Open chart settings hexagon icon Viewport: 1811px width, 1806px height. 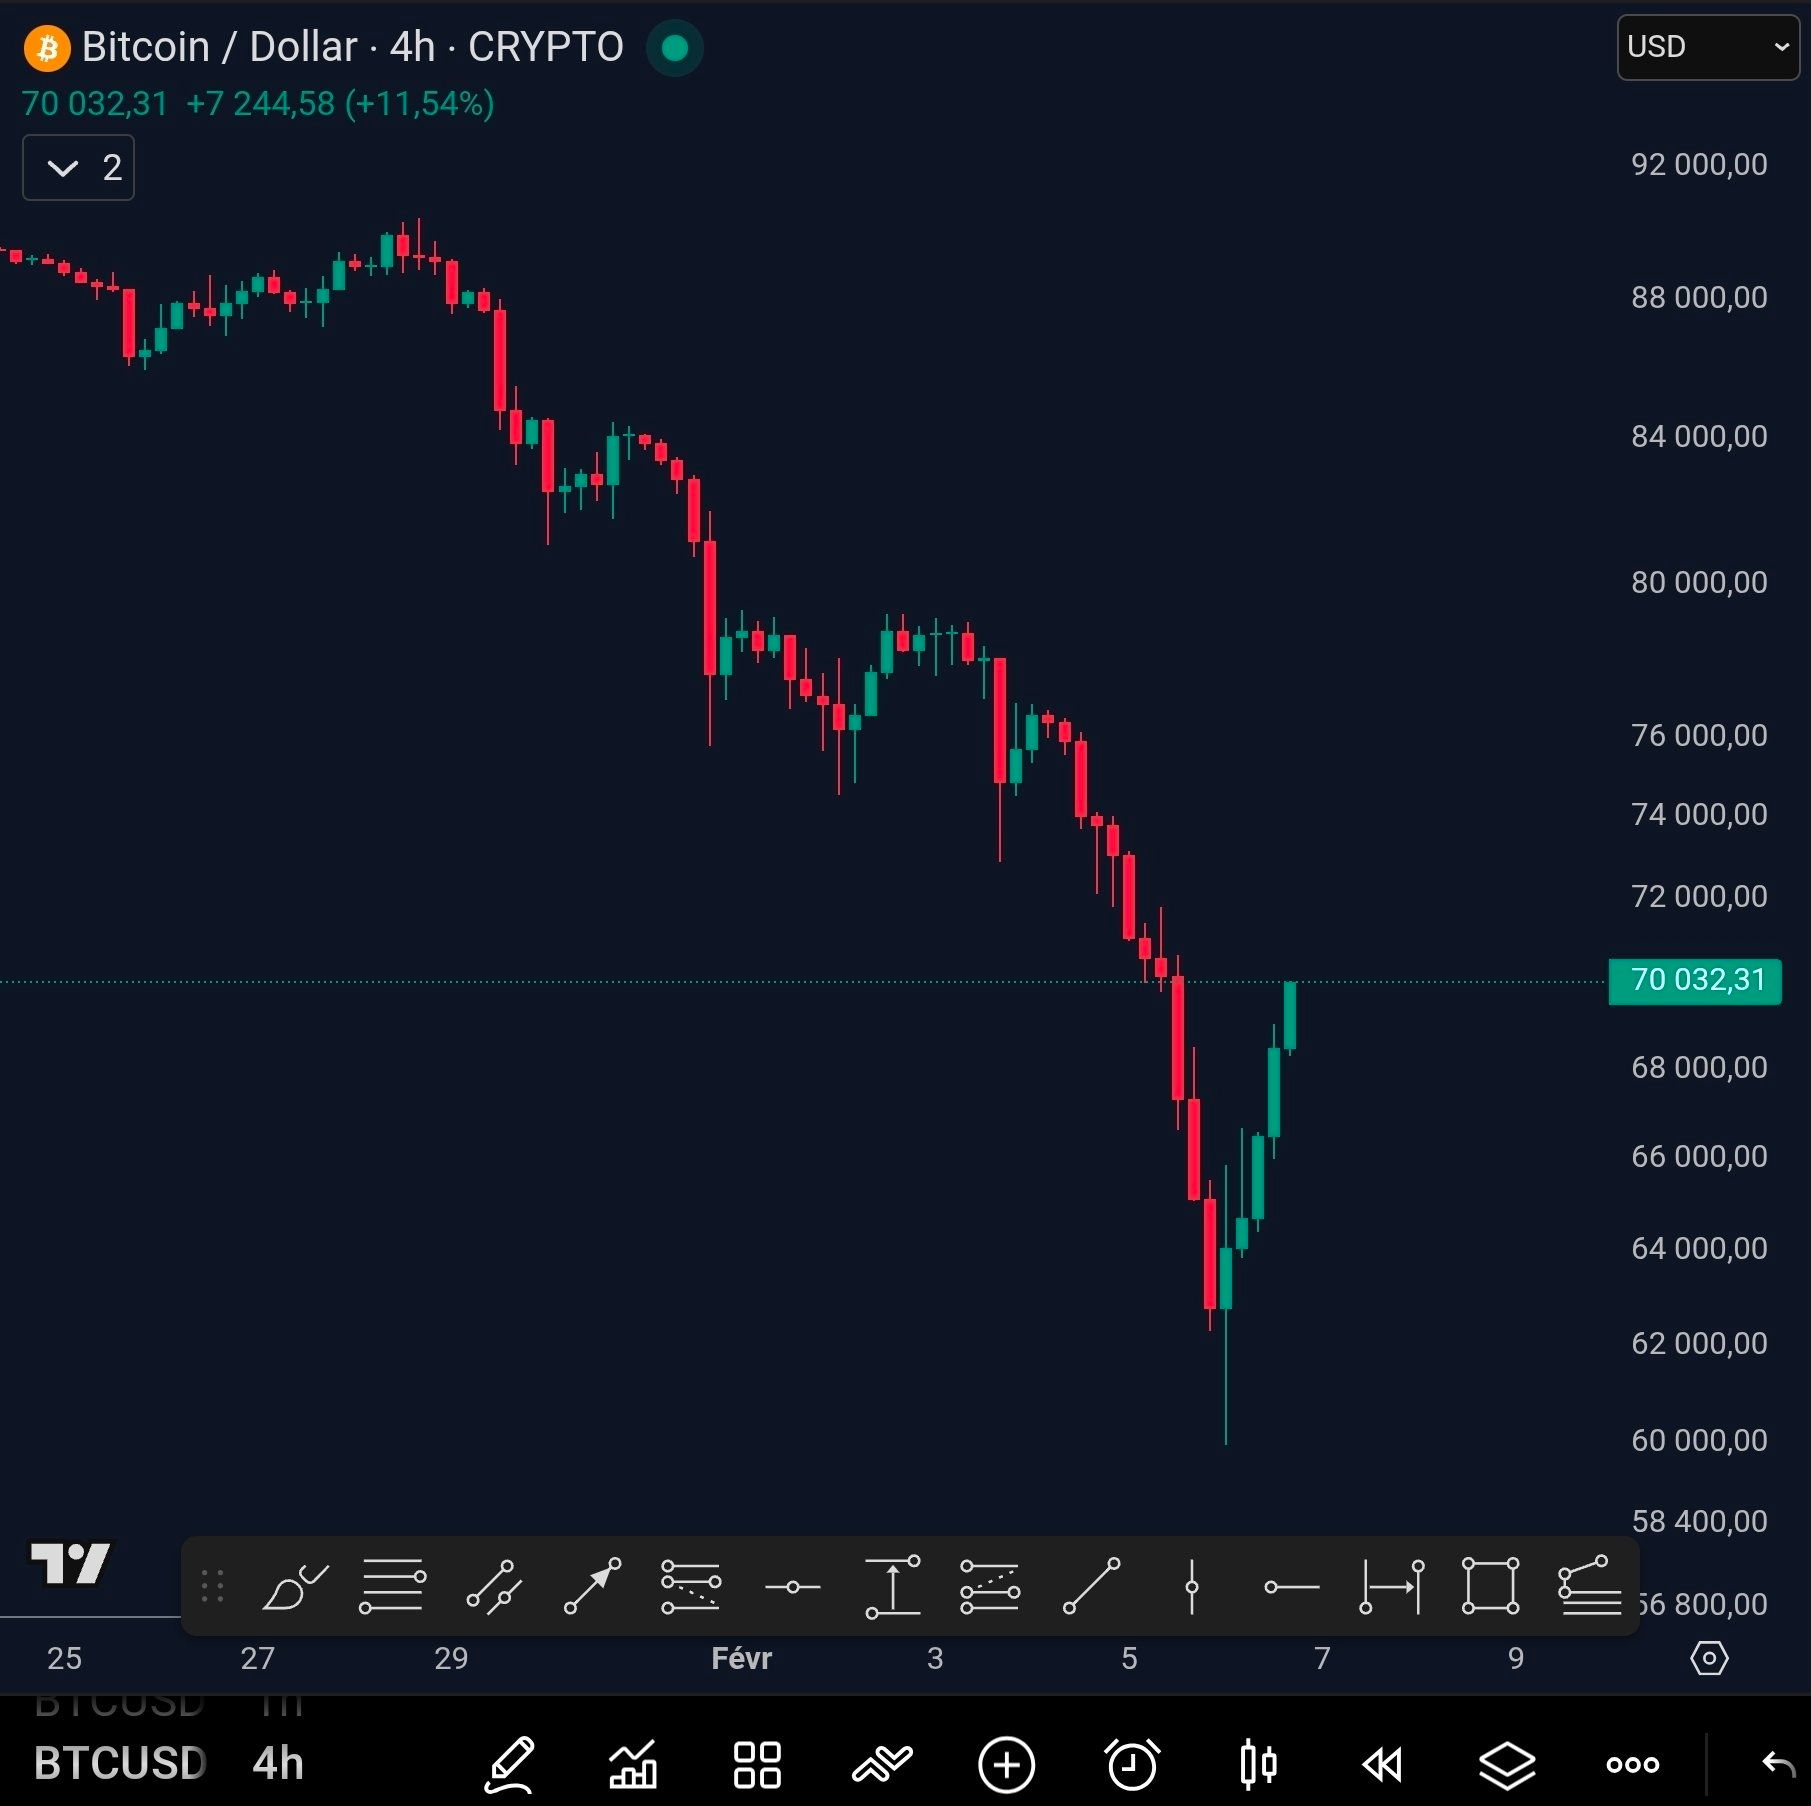[1709, 1659]
